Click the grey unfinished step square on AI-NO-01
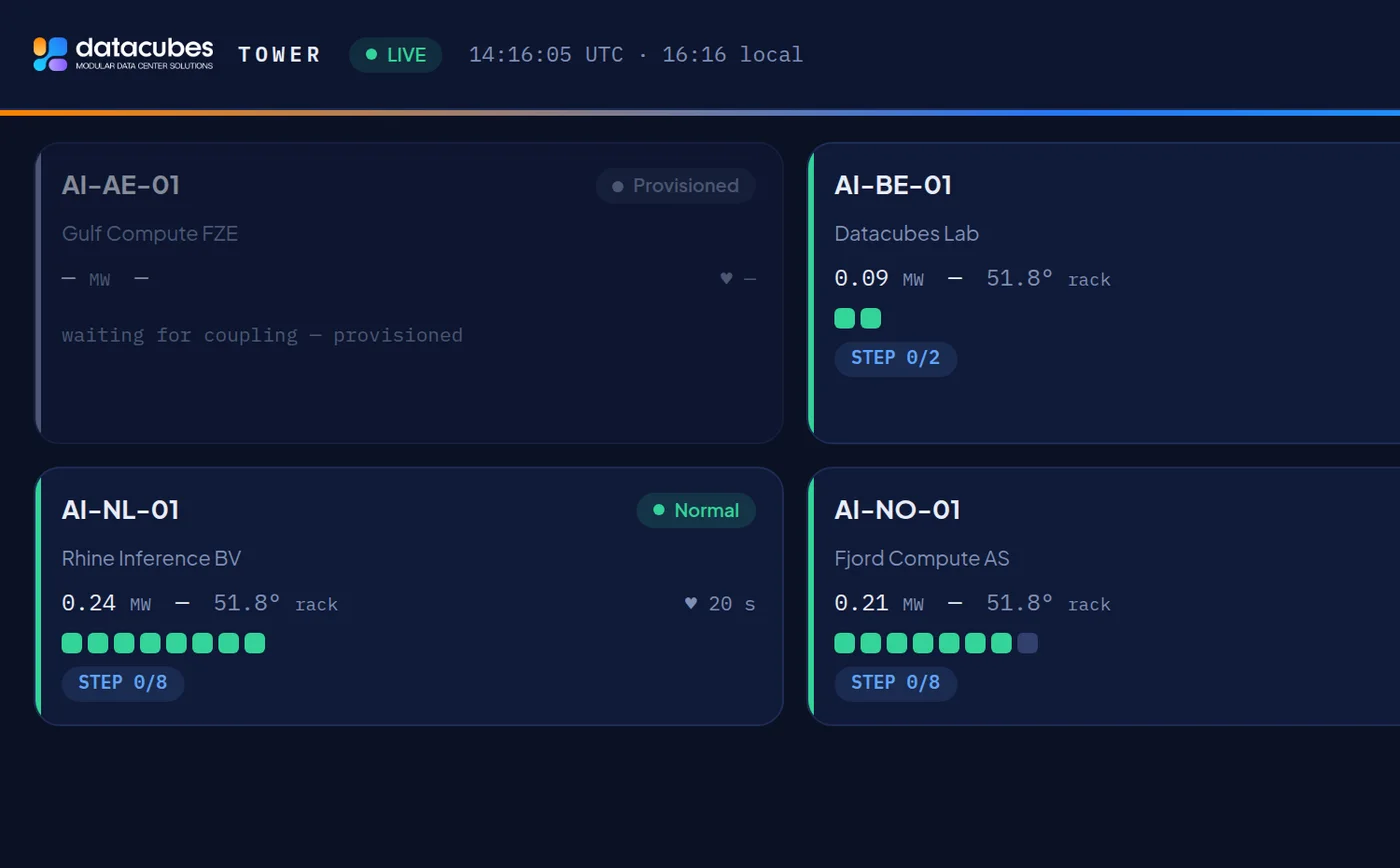1400x868 pixels. 1027,643
